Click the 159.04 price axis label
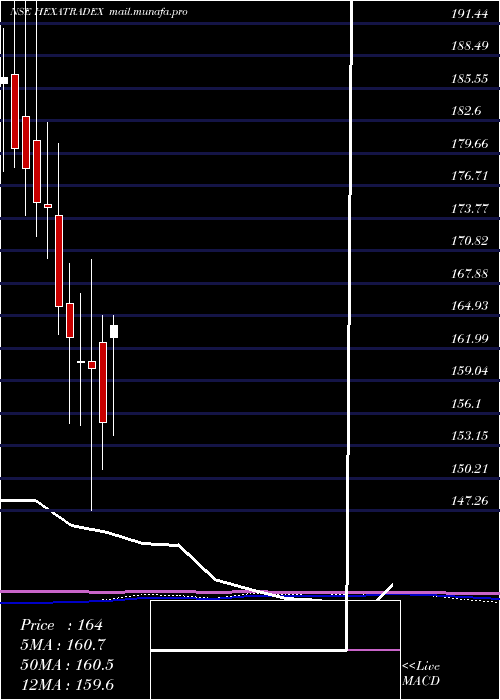 (x=469, y=371)
